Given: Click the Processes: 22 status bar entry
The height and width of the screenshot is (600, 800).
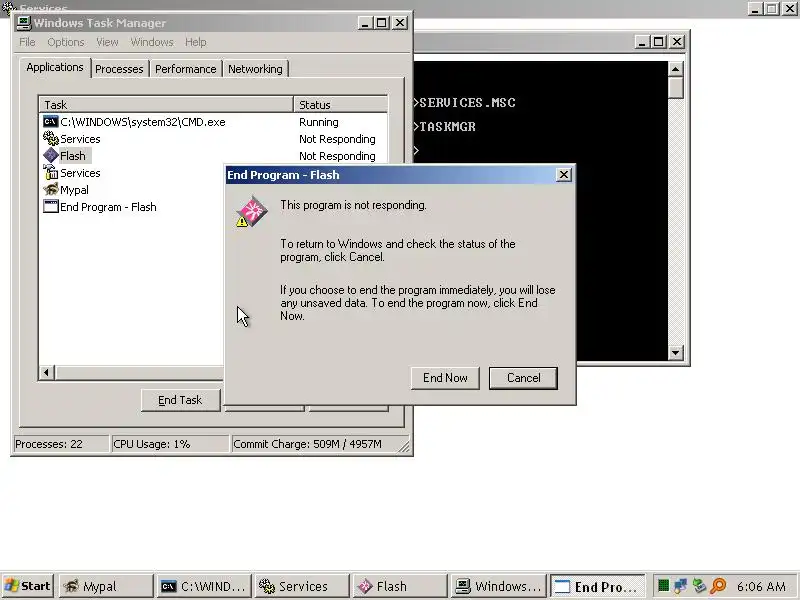Looking at the screenshot, I should tap(60, 444).
